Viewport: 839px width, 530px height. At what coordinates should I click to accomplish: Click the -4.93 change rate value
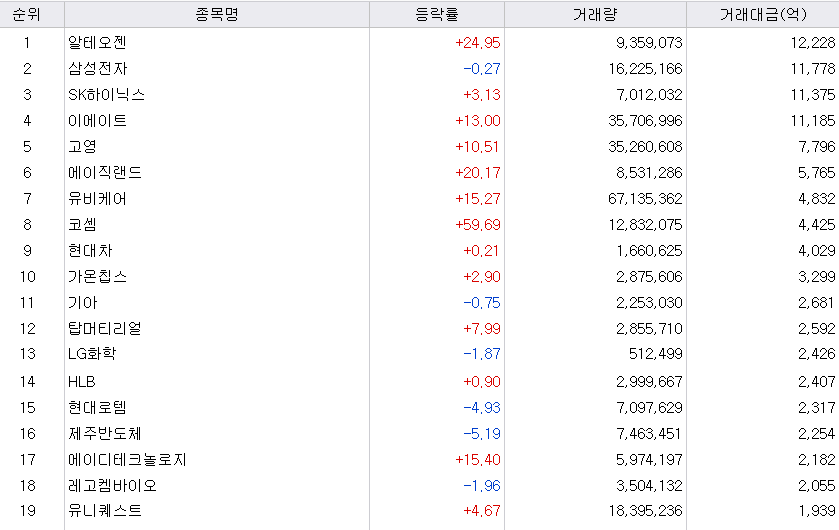coord(482,408)
